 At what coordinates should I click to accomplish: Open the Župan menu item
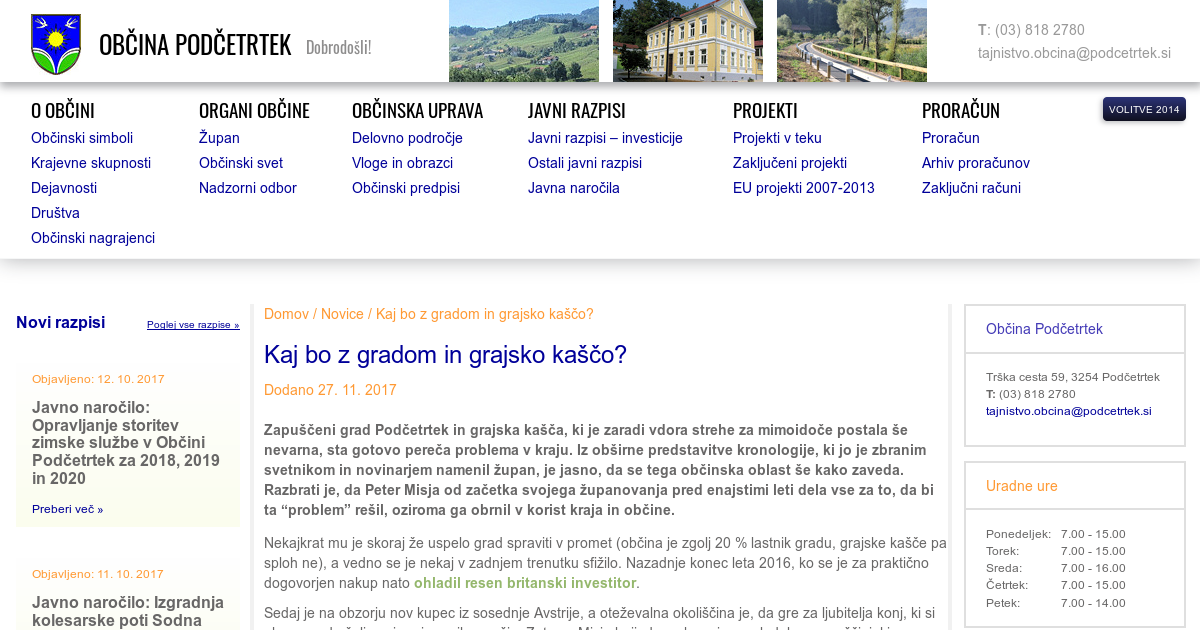pos(219,138)
